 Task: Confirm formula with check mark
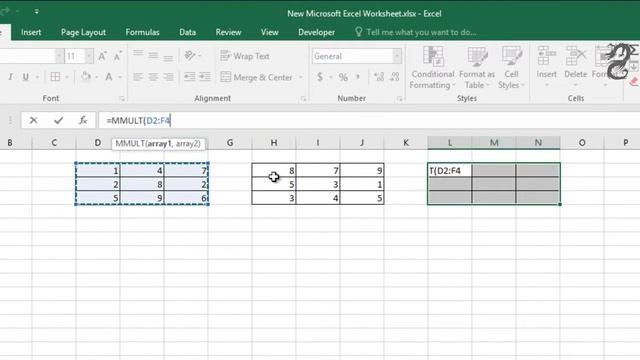[58, 120]
